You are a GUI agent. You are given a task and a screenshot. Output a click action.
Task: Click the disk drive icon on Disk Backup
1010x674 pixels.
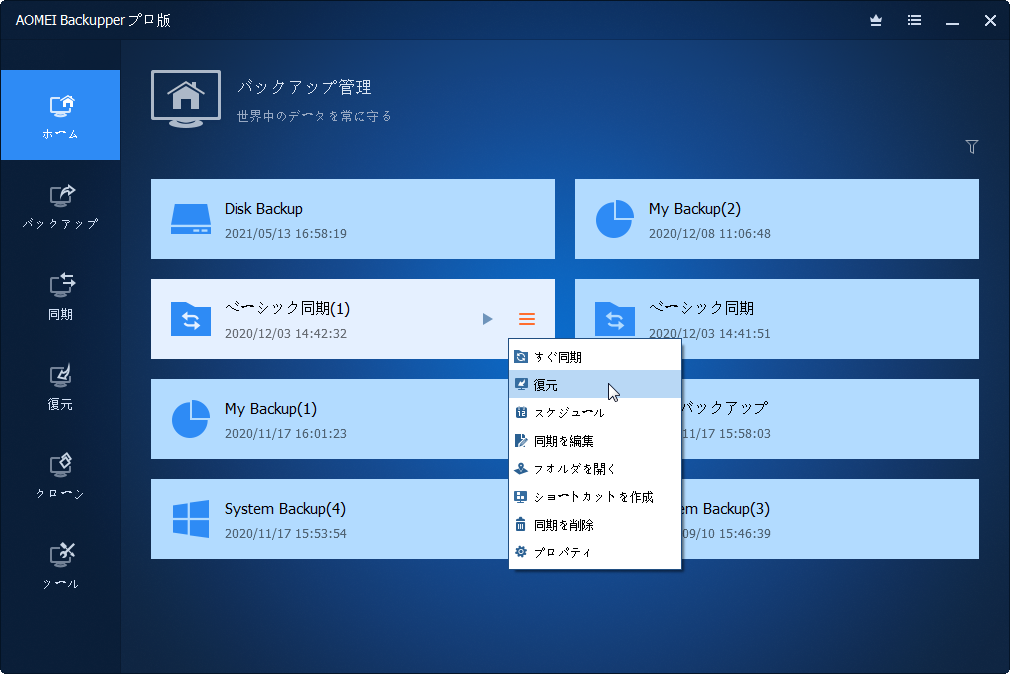click(191, 219)
